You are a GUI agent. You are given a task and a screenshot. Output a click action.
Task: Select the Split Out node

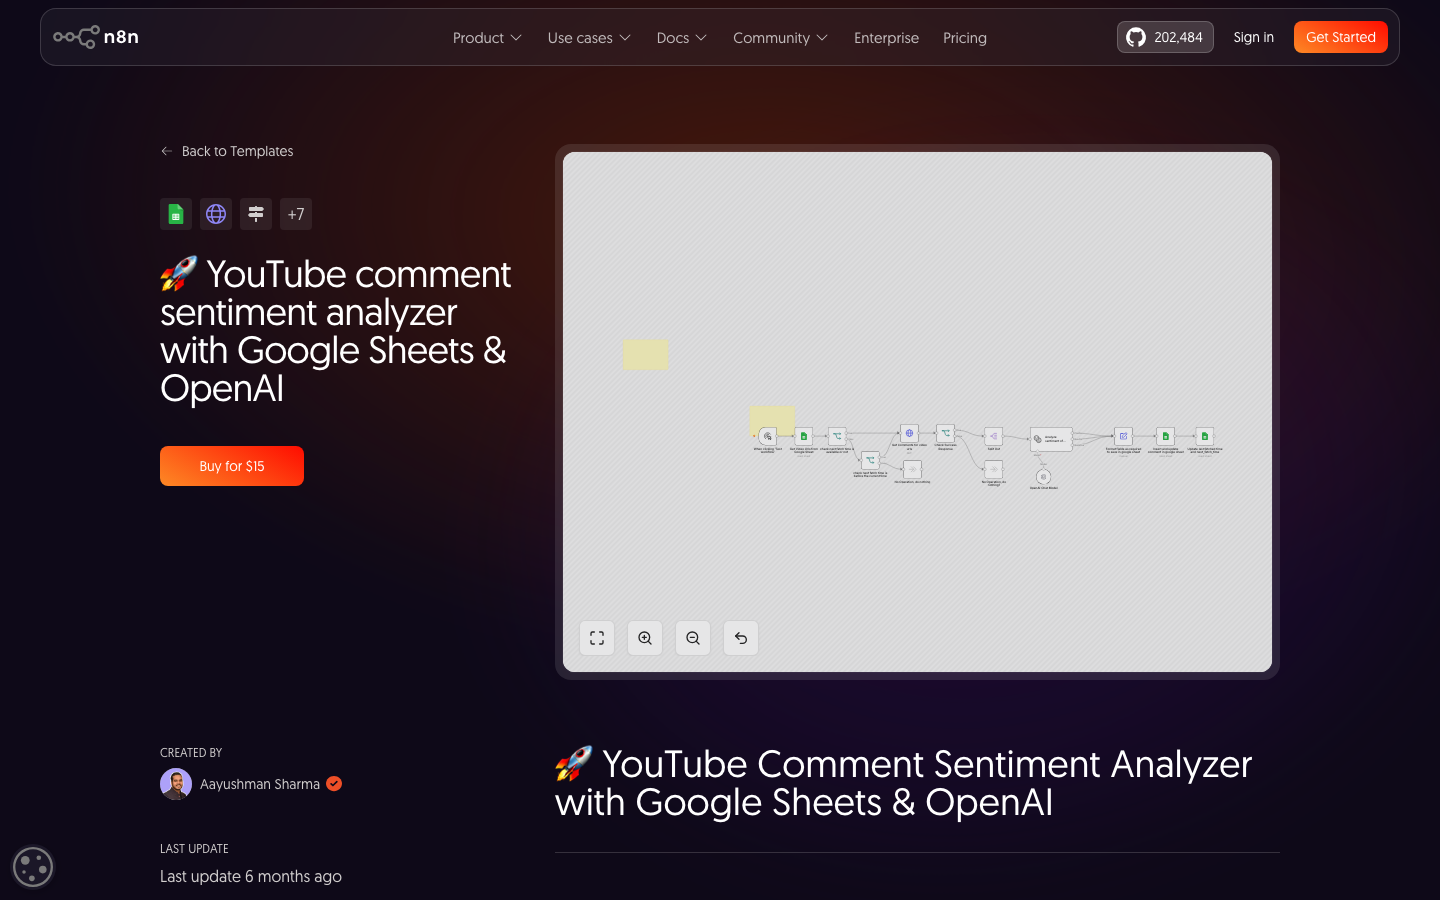(x=994, y=437)
